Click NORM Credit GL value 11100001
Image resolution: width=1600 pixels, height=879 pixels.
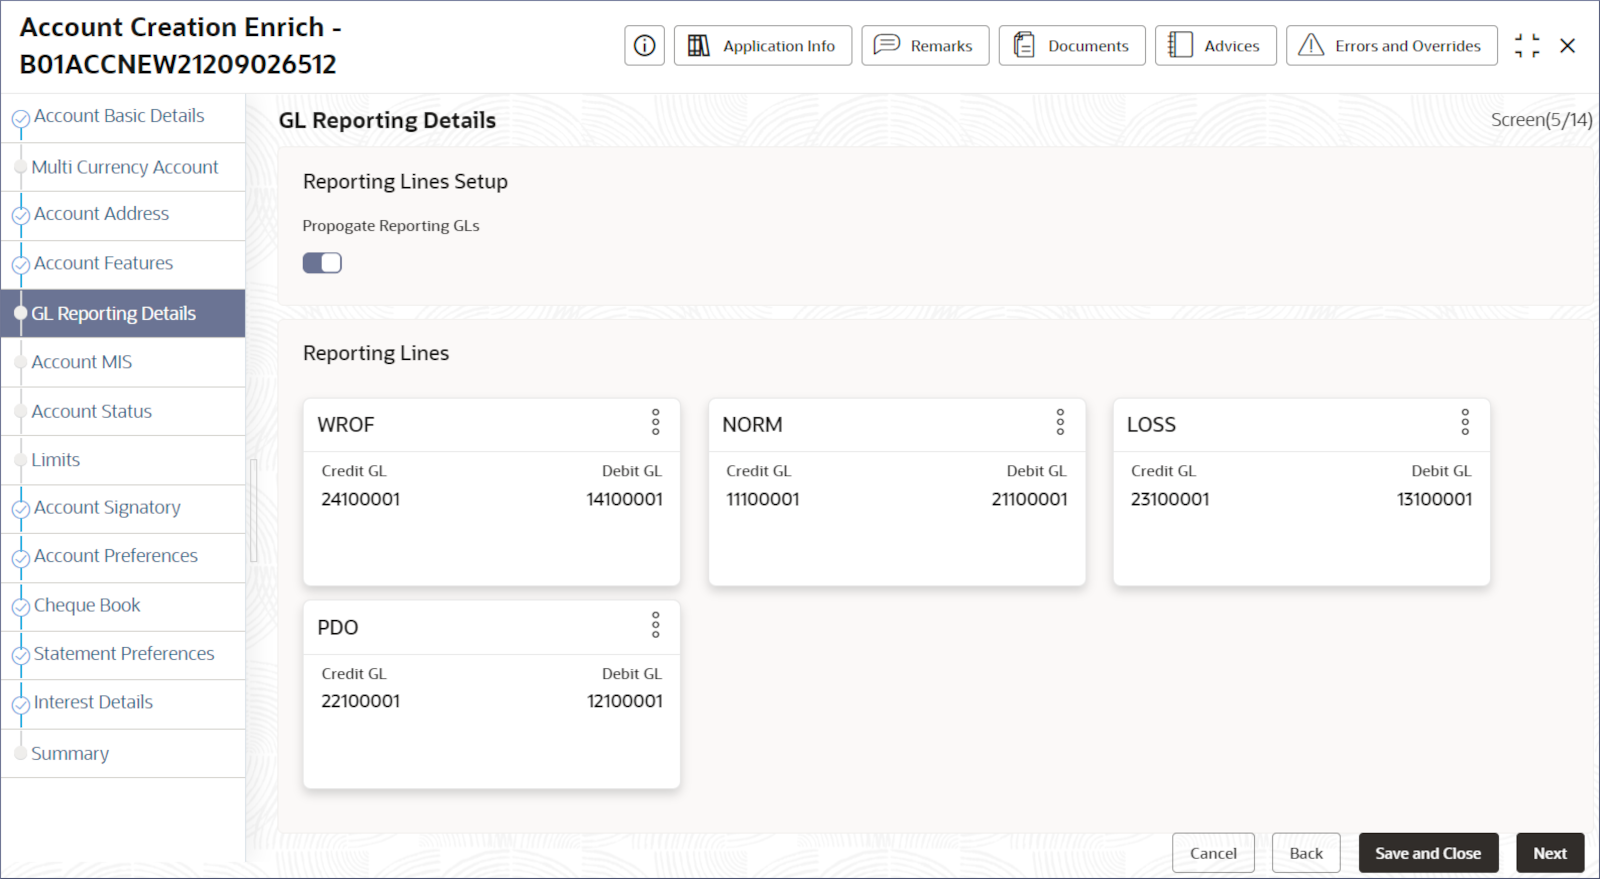763,499
